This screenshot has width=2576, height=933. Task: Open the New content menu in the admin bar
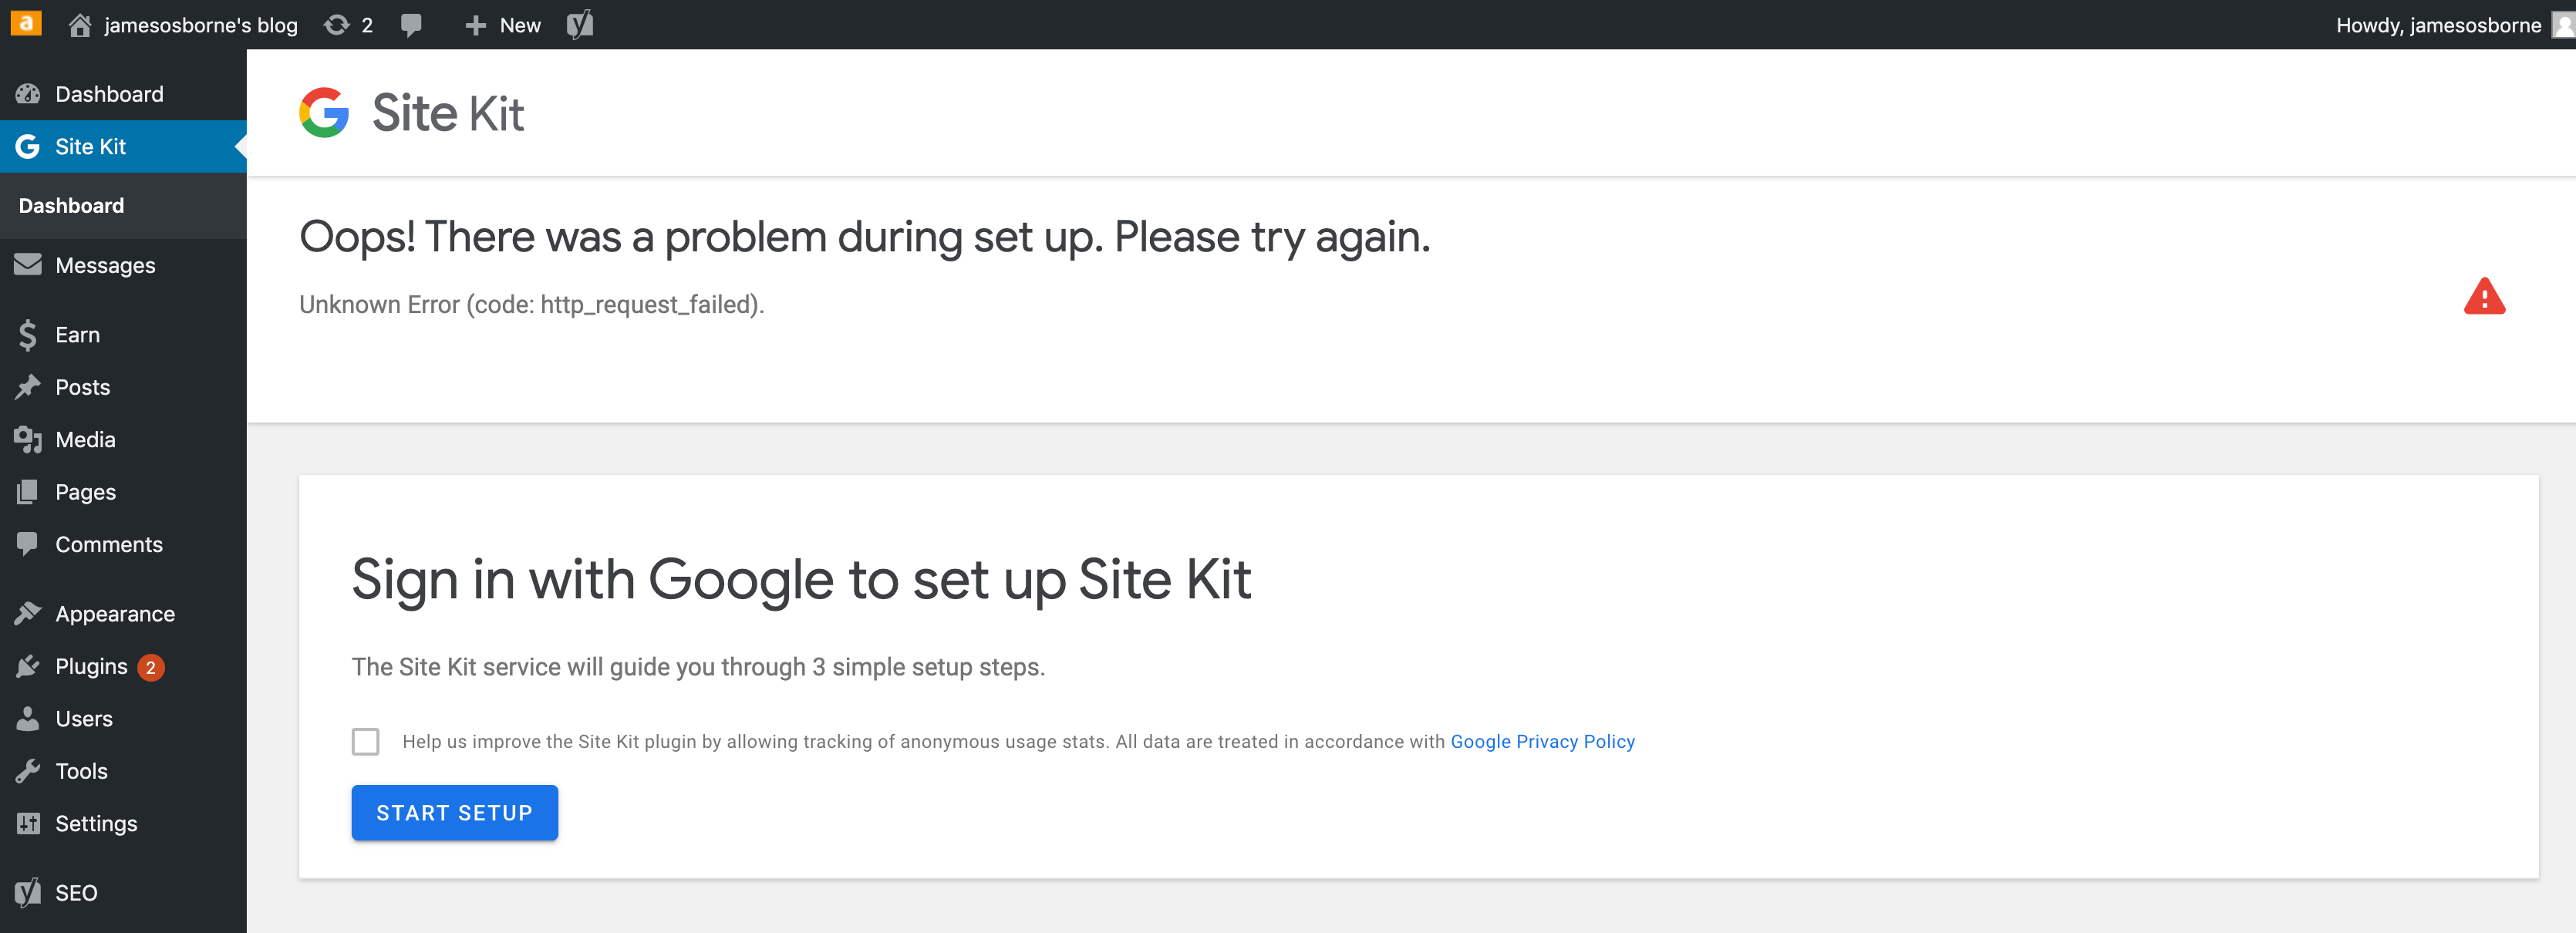click(503, 25)
